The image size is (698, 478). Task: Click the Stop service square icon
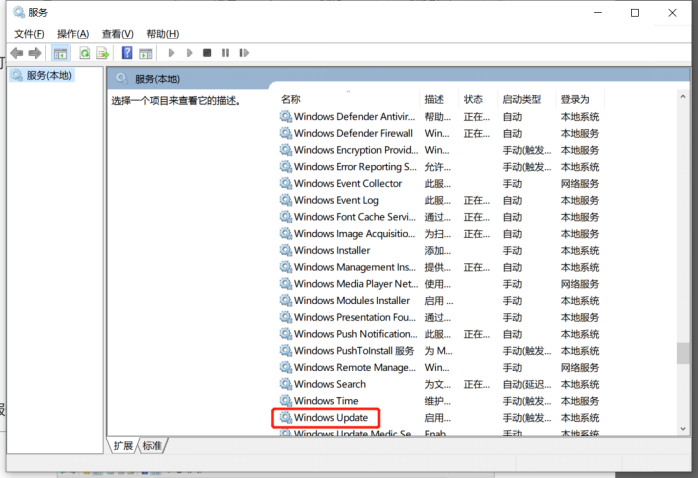coord(207,53)
